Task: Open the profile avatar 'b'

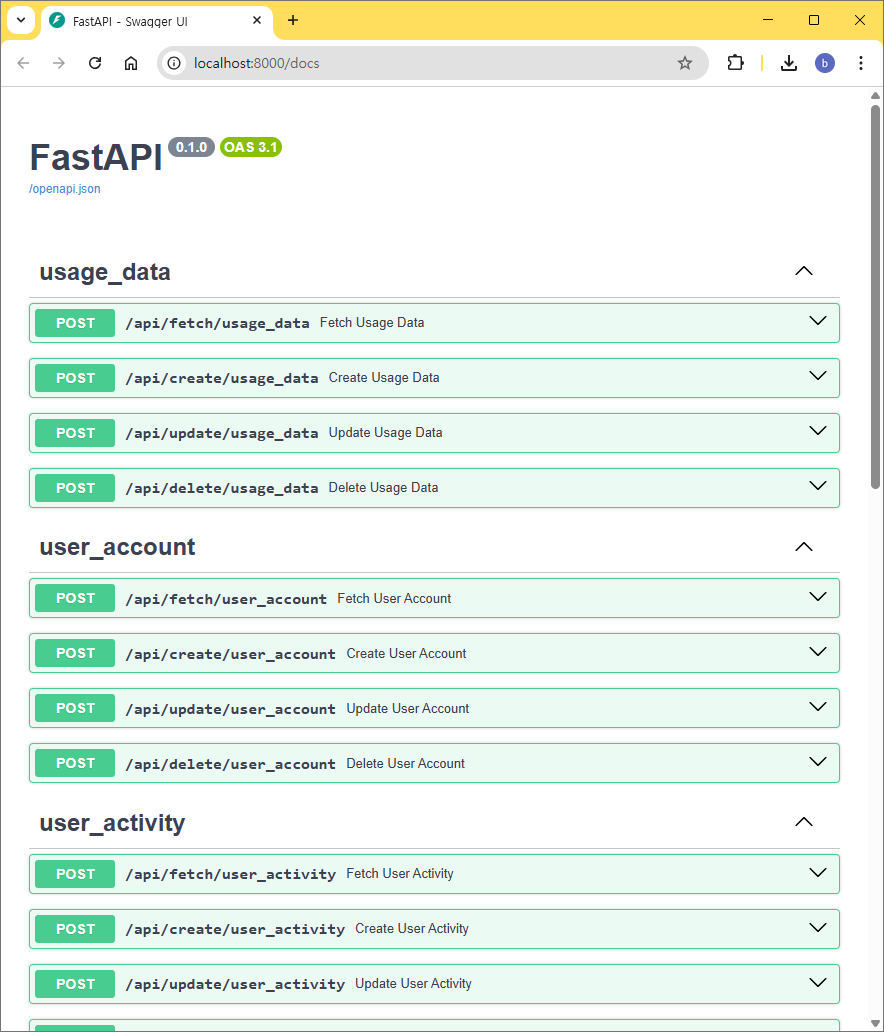Action: (825, 63)
